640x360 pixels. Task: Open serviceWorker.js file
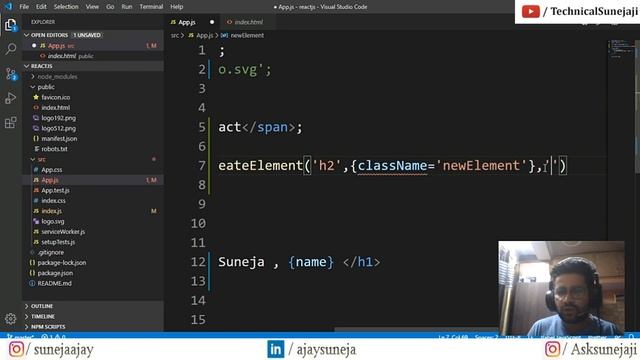point(63,231)
